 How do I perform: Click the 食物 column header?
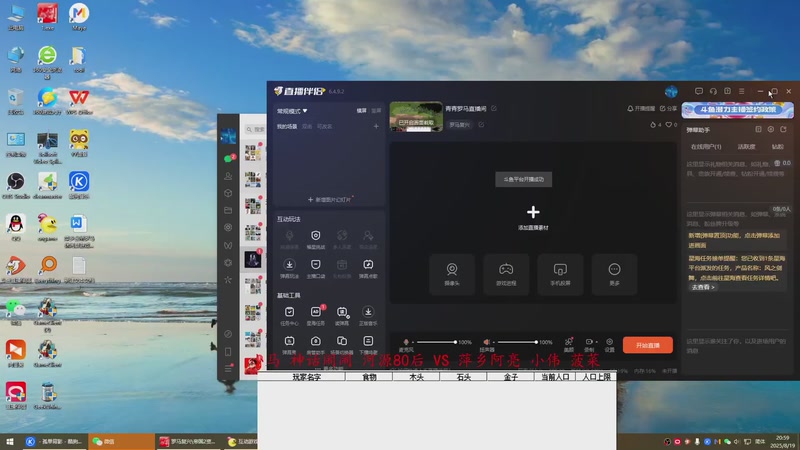coord(369,378)
